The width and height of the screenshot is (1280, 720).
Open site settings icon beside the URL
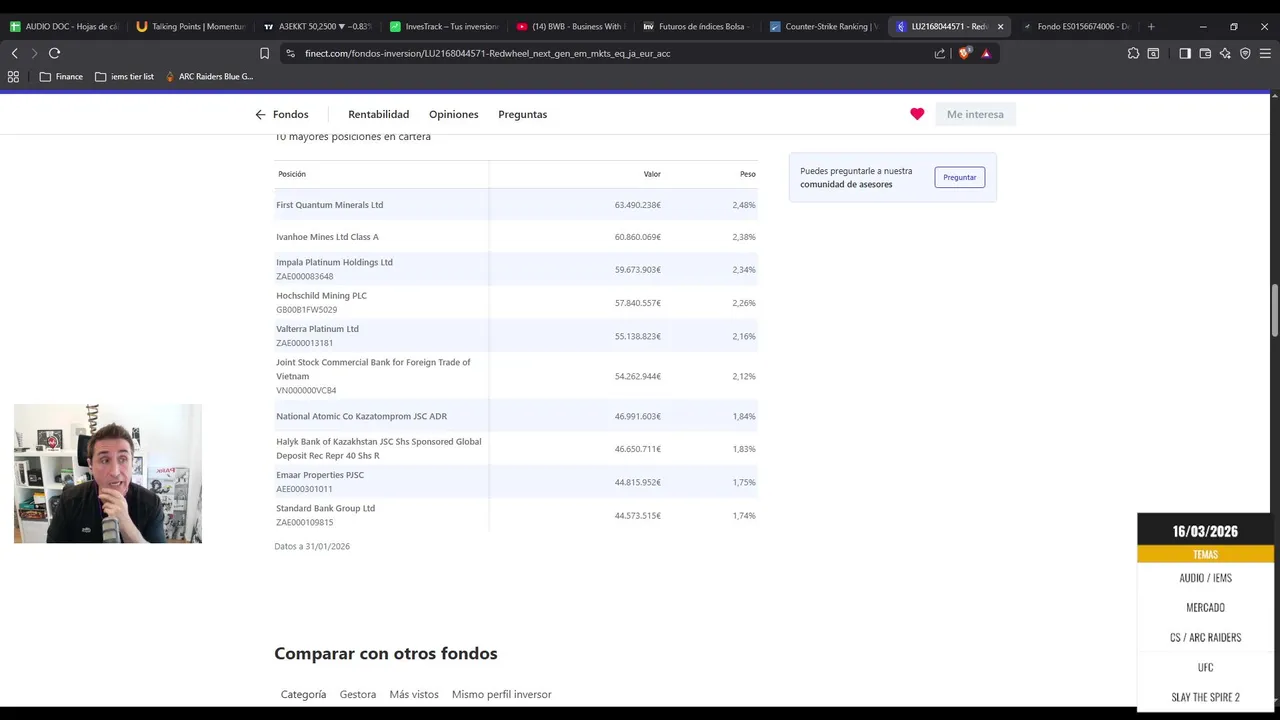click(x=290, y=53)
